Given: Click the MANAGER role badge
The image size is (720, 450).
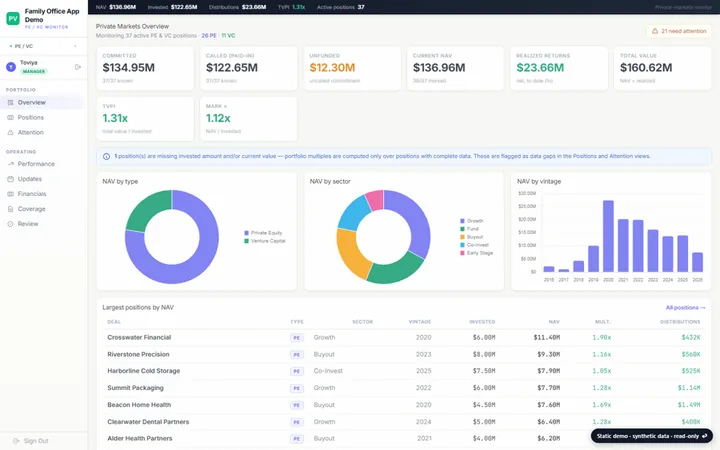Looking at the screenshot, I should [34, 72].
